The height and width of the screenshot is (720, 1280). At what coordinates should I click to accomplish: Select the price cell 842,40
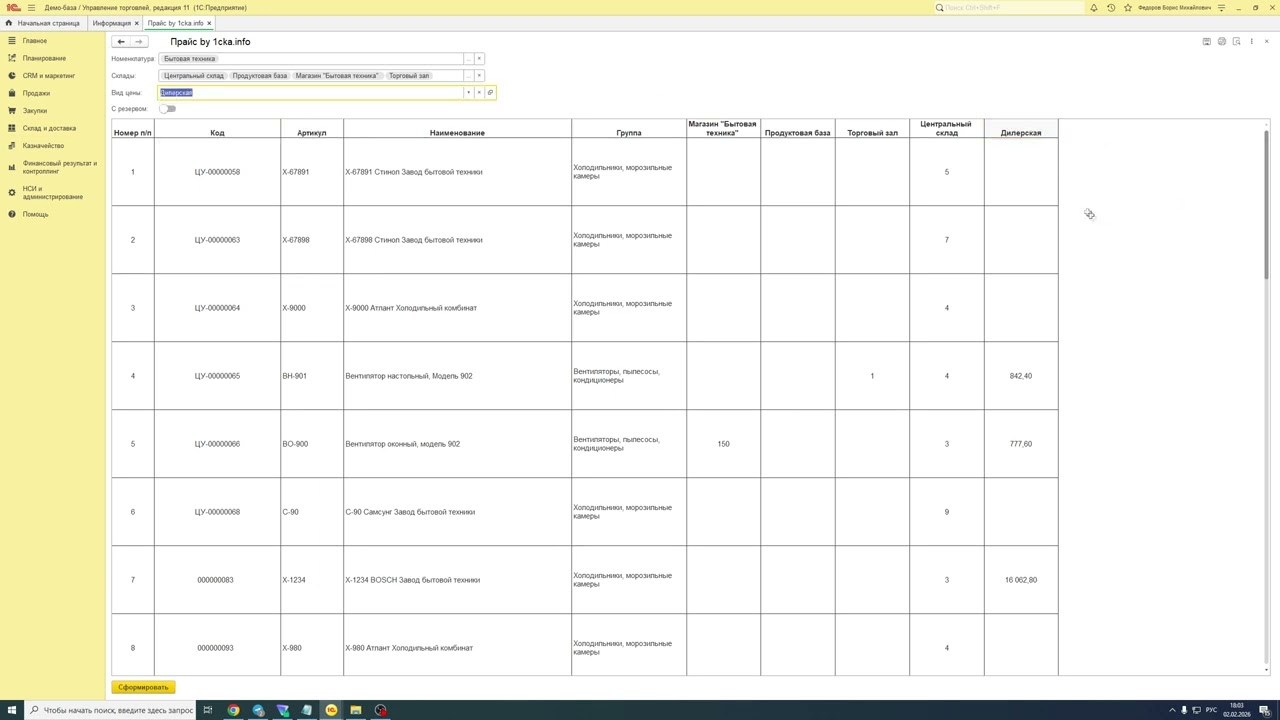(x=1021, y=376)
